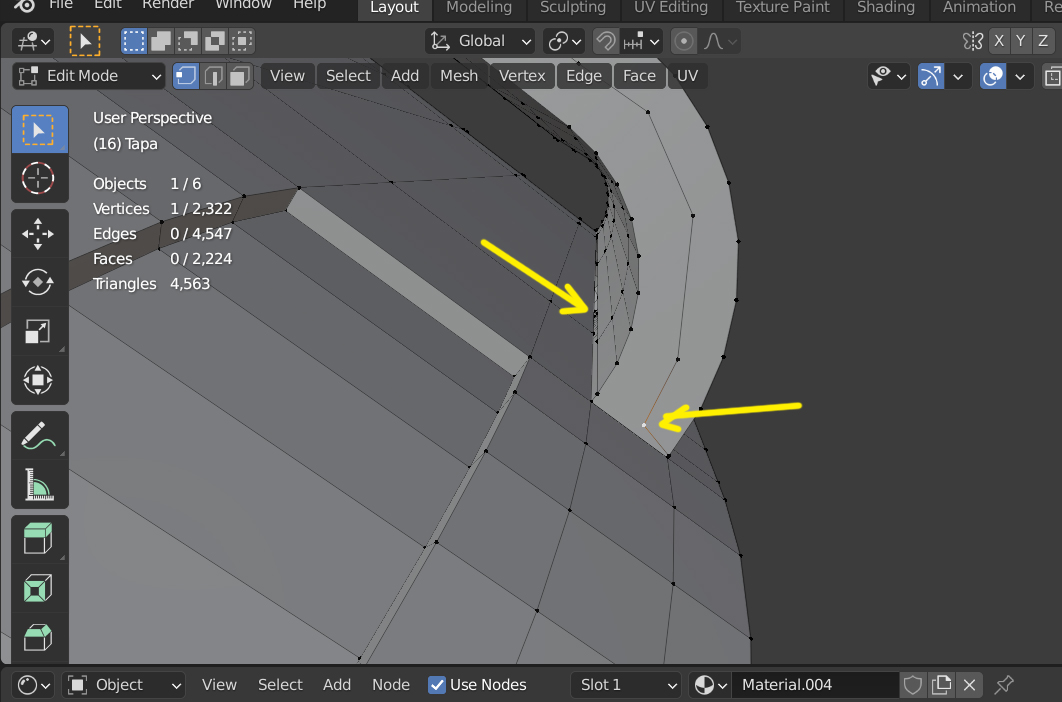Viewport: 1062px width, 702px height.
Task: Open the Object shader type dropdown
Action: pos(124,685)
